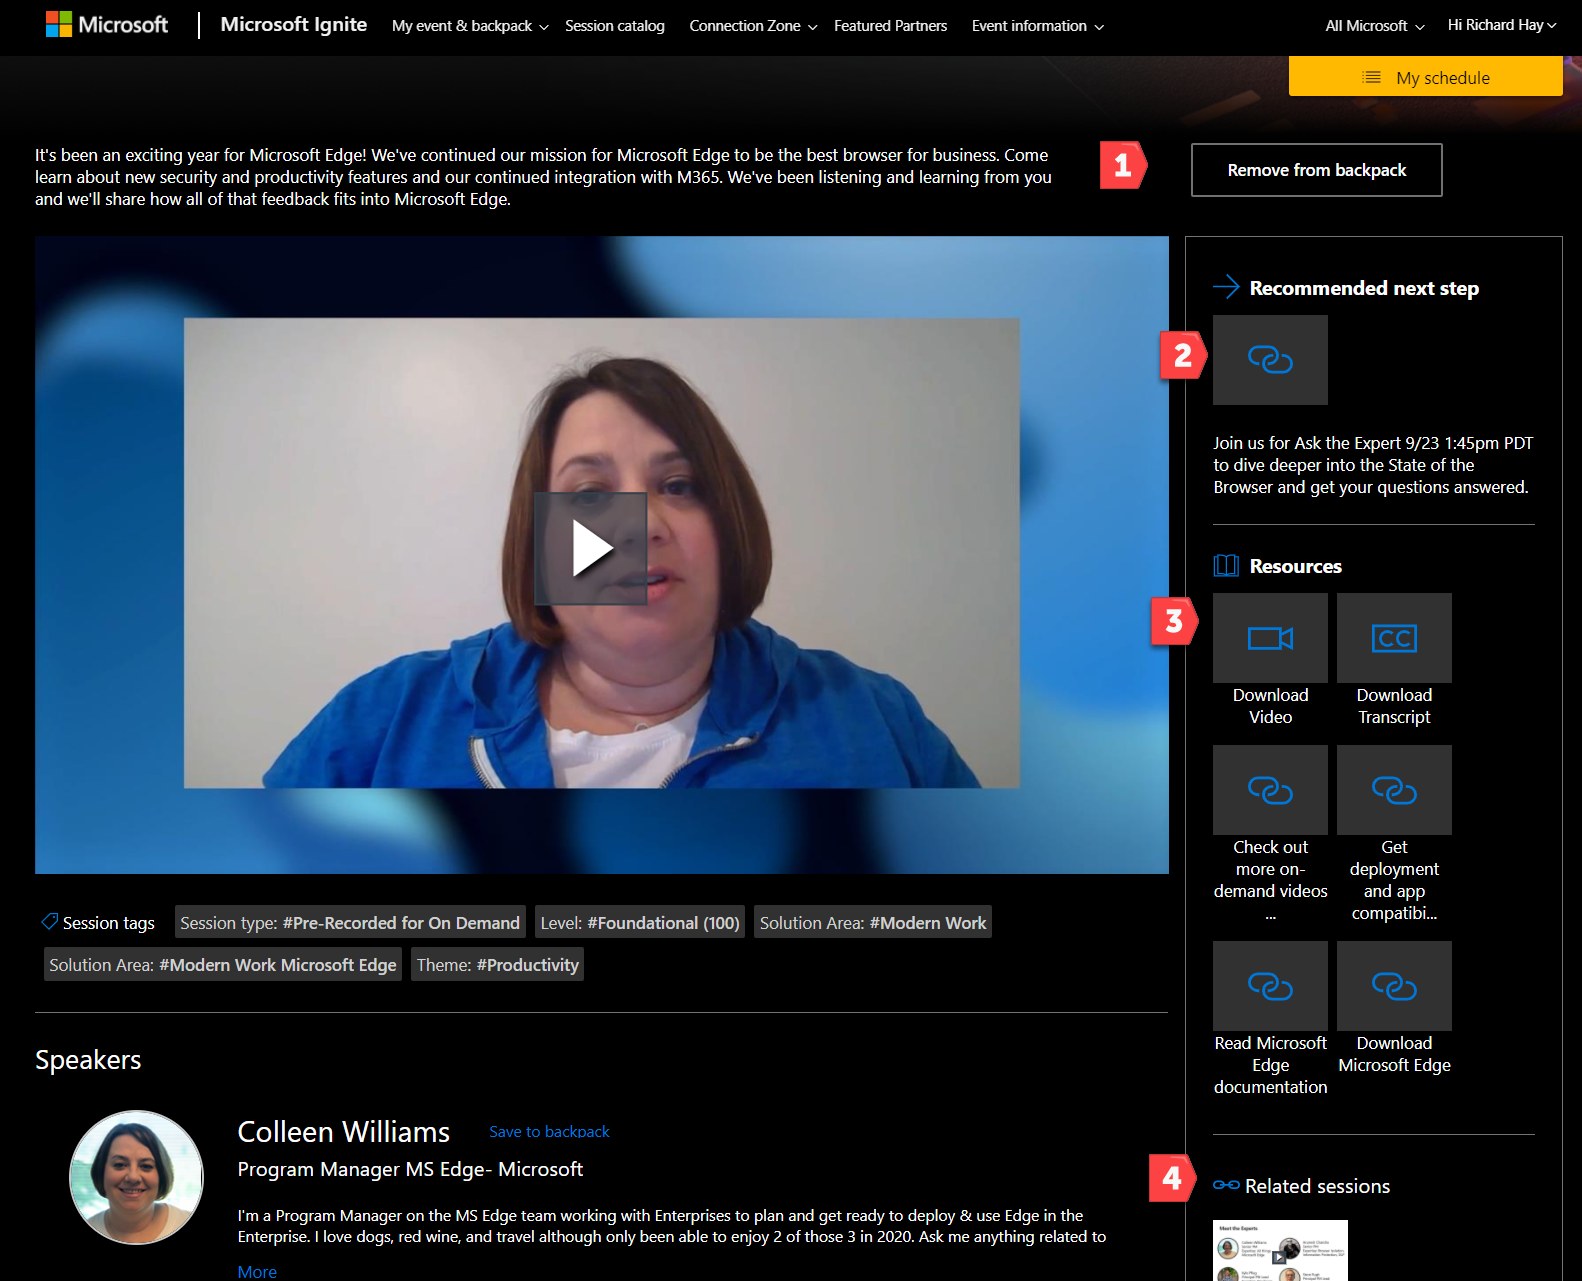
Task: Click the Download Transcript CC icon
Action: 1394,638
